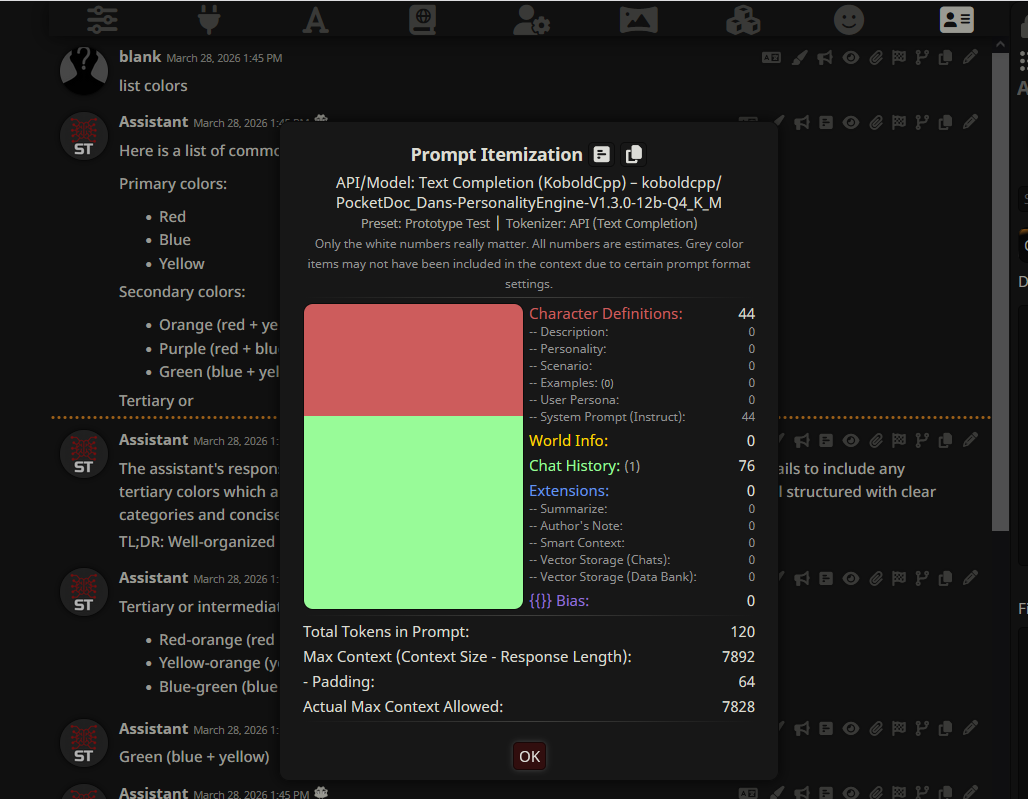Screen dimensions: 1028x799
Task: Checkpoint flag on 'Tertiary or intermediate' message
Action: pos(899,579)
